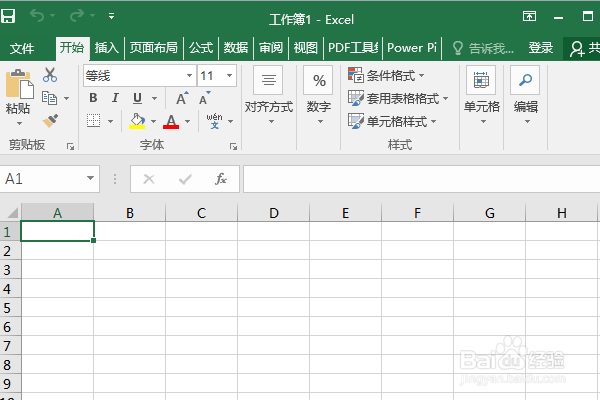The width and height of the screenshot is (600, 400).
Task: Click the wén phonetic guide icon
Action: 214,121
